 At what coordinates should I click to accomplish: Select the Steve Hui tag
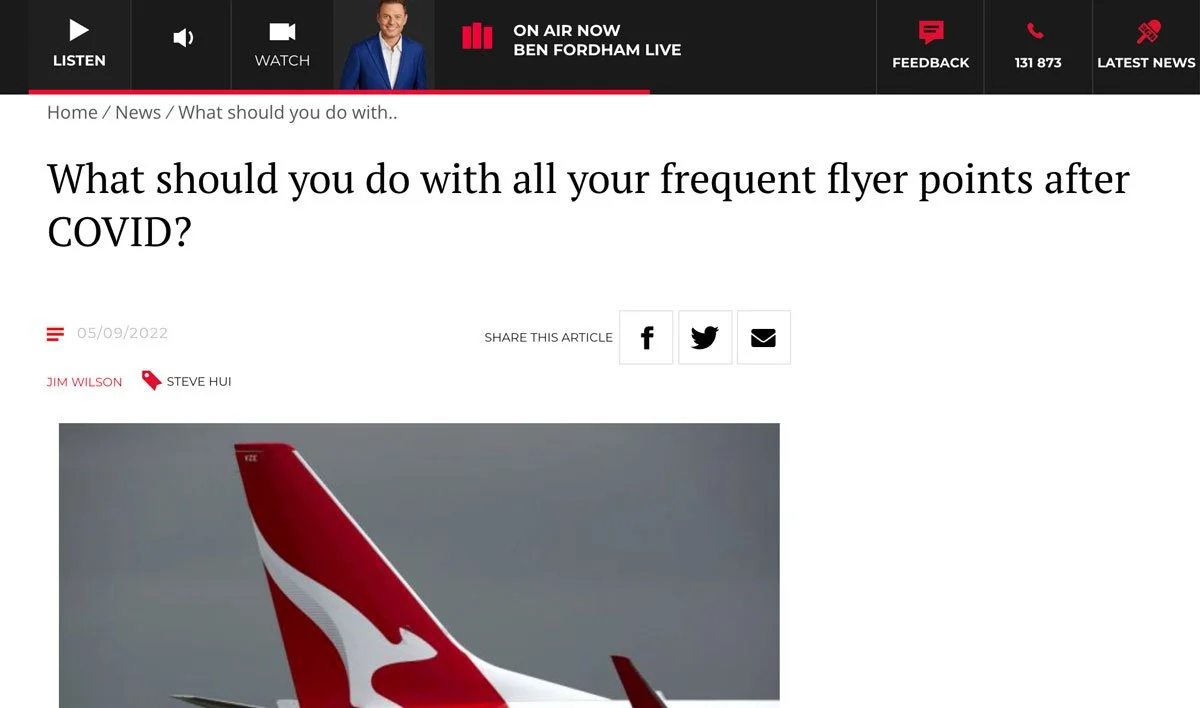pos(199,382)
